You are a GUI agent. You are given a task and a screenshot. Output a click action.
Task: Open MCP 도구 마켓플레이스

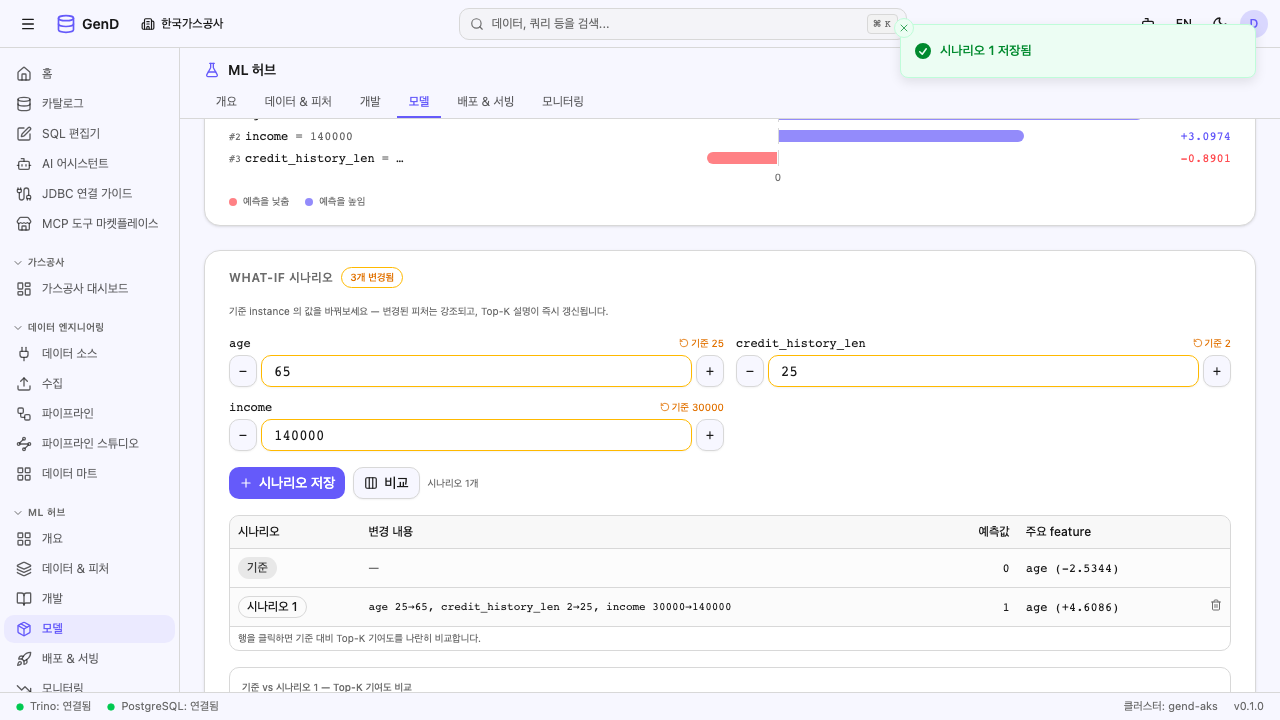[90, 224]
